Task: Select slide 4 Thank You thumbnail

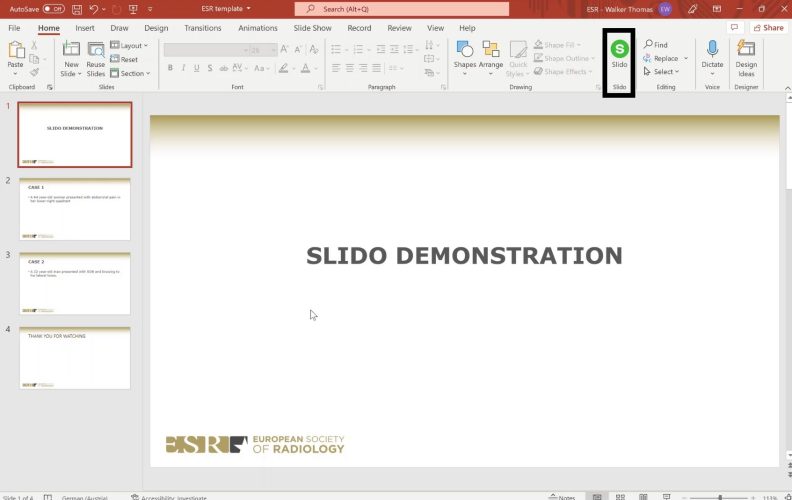Action: point(75,358)
